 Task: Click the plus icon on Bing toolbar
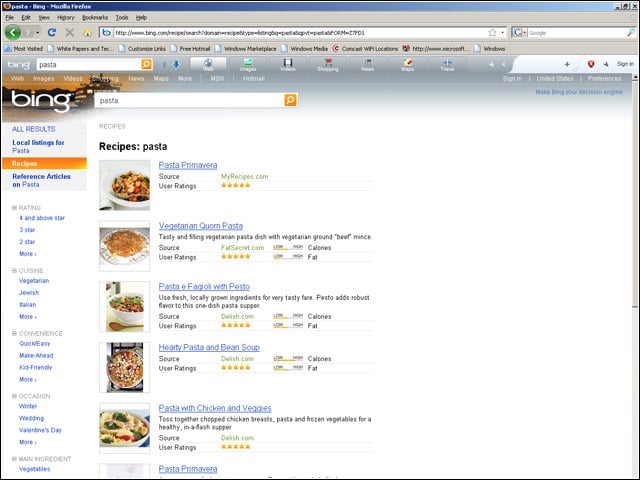pos(567,64)
